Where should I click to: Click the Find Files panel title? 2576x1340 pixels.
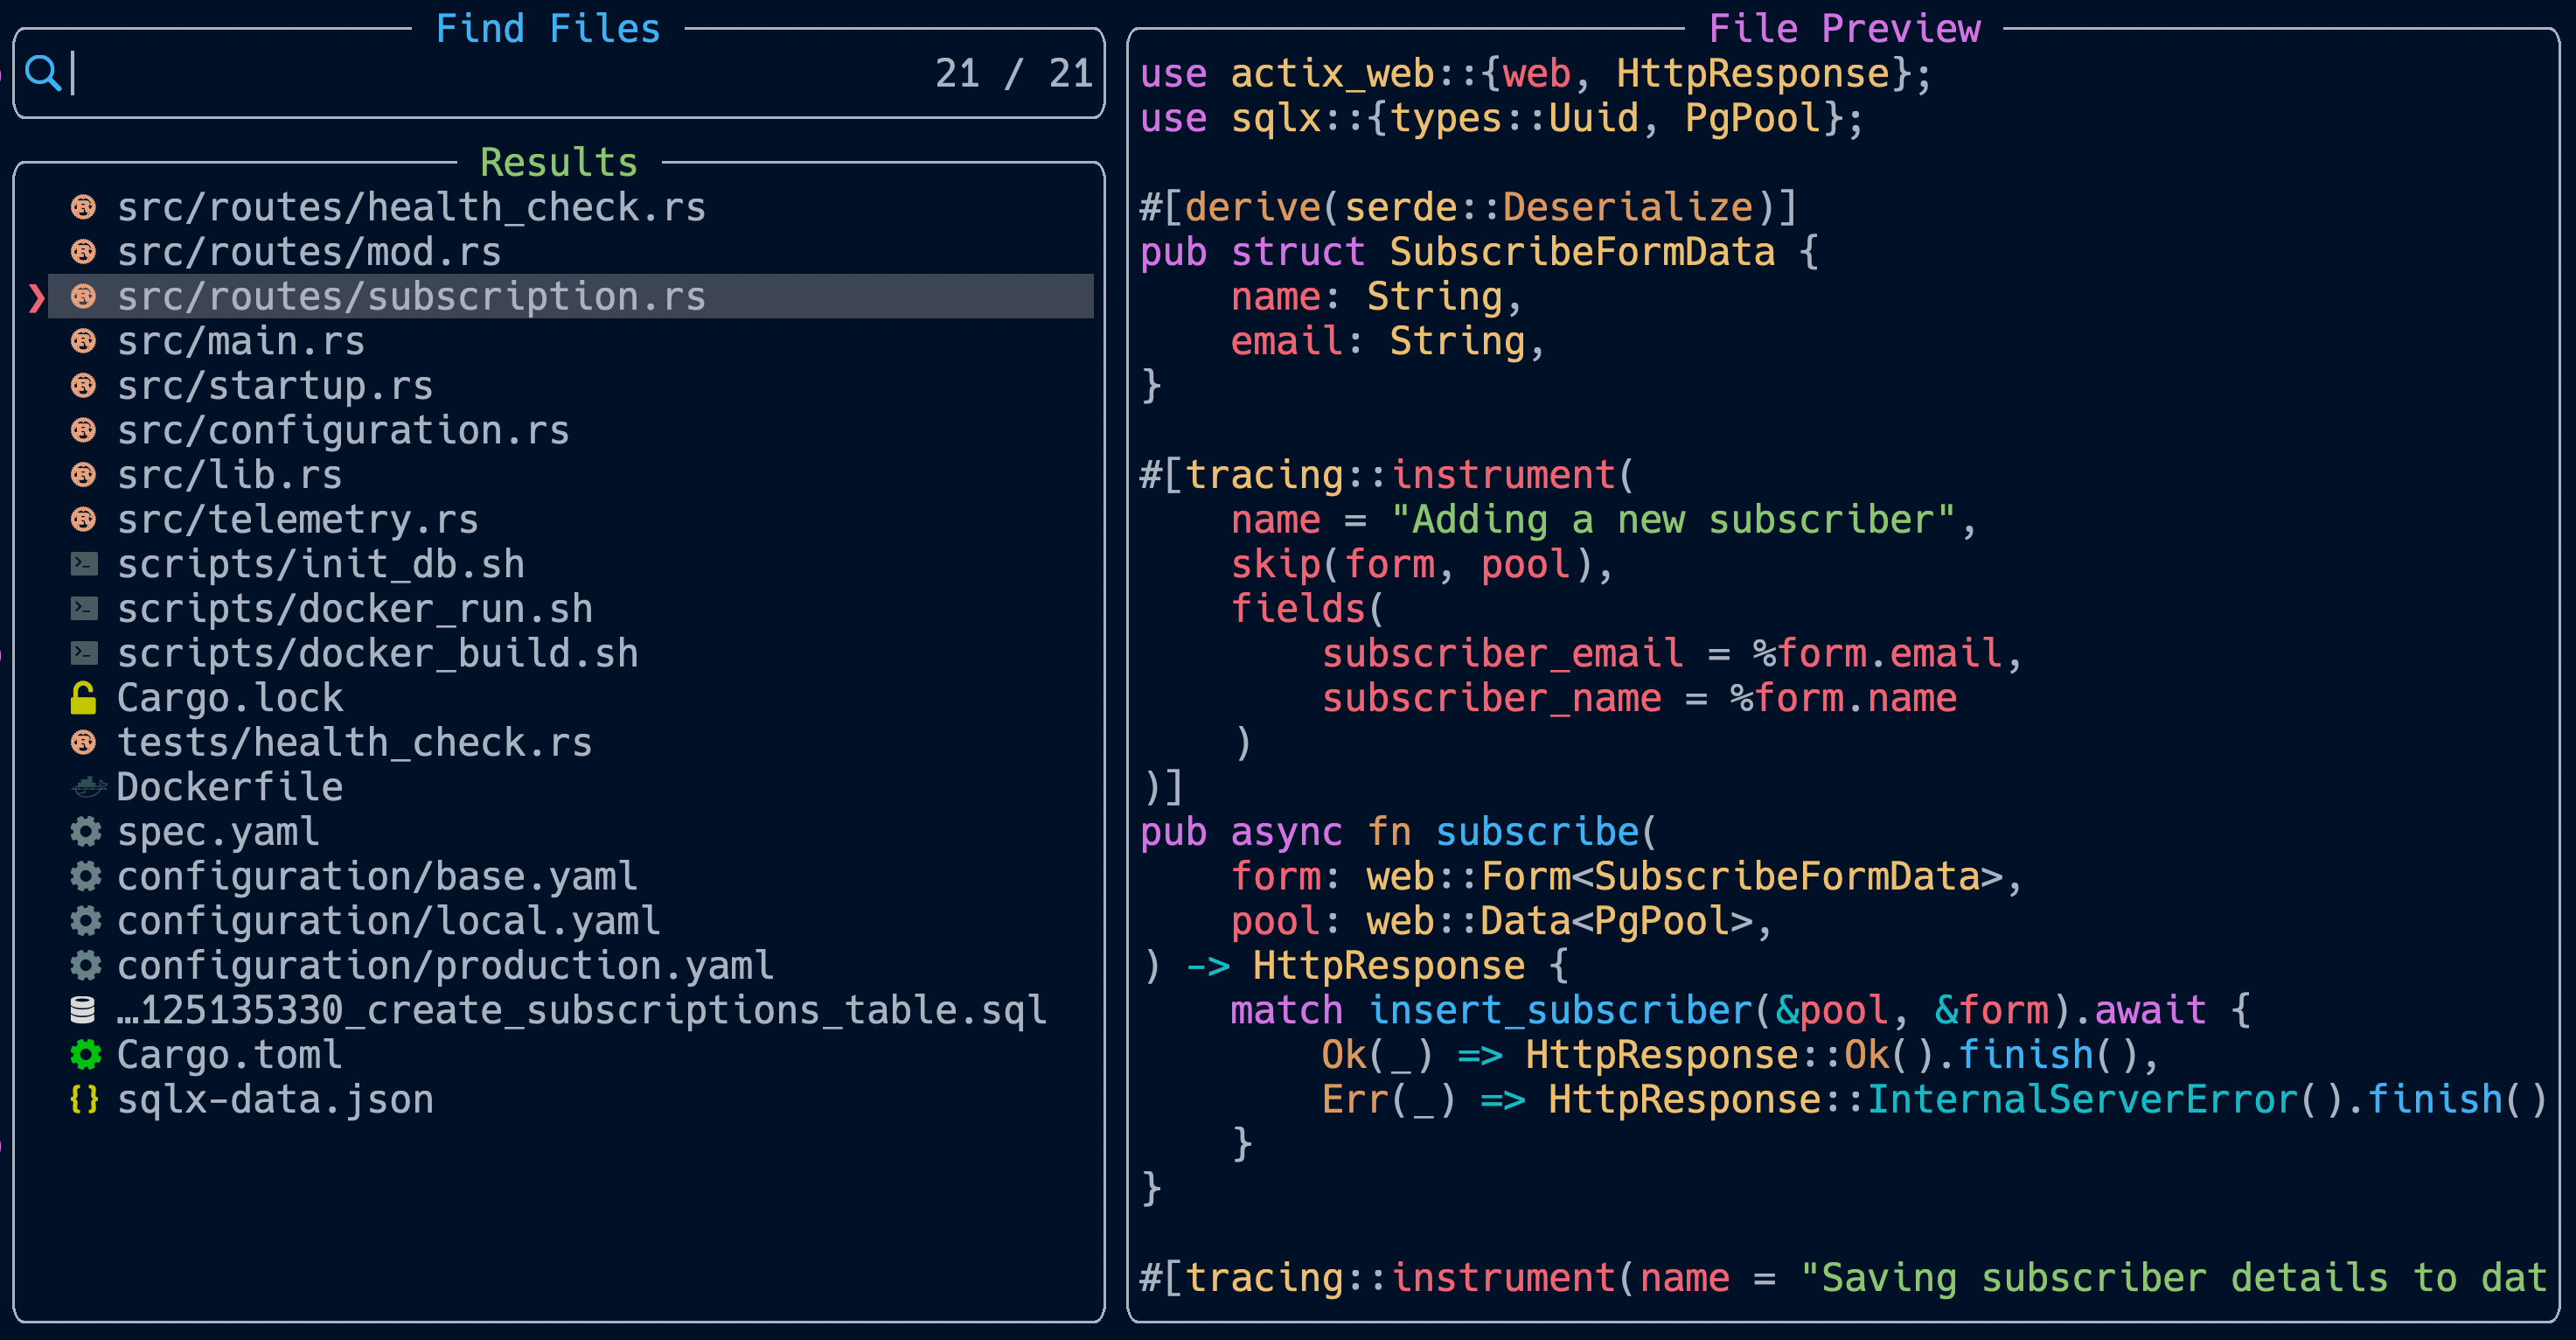pyautogui.click(x=548, y=28)
